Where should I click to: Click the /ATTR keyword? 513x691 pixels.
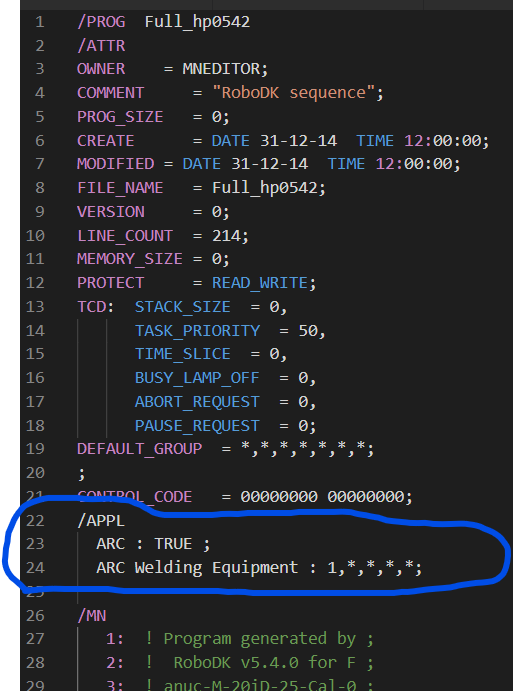(x=101, y=45)
